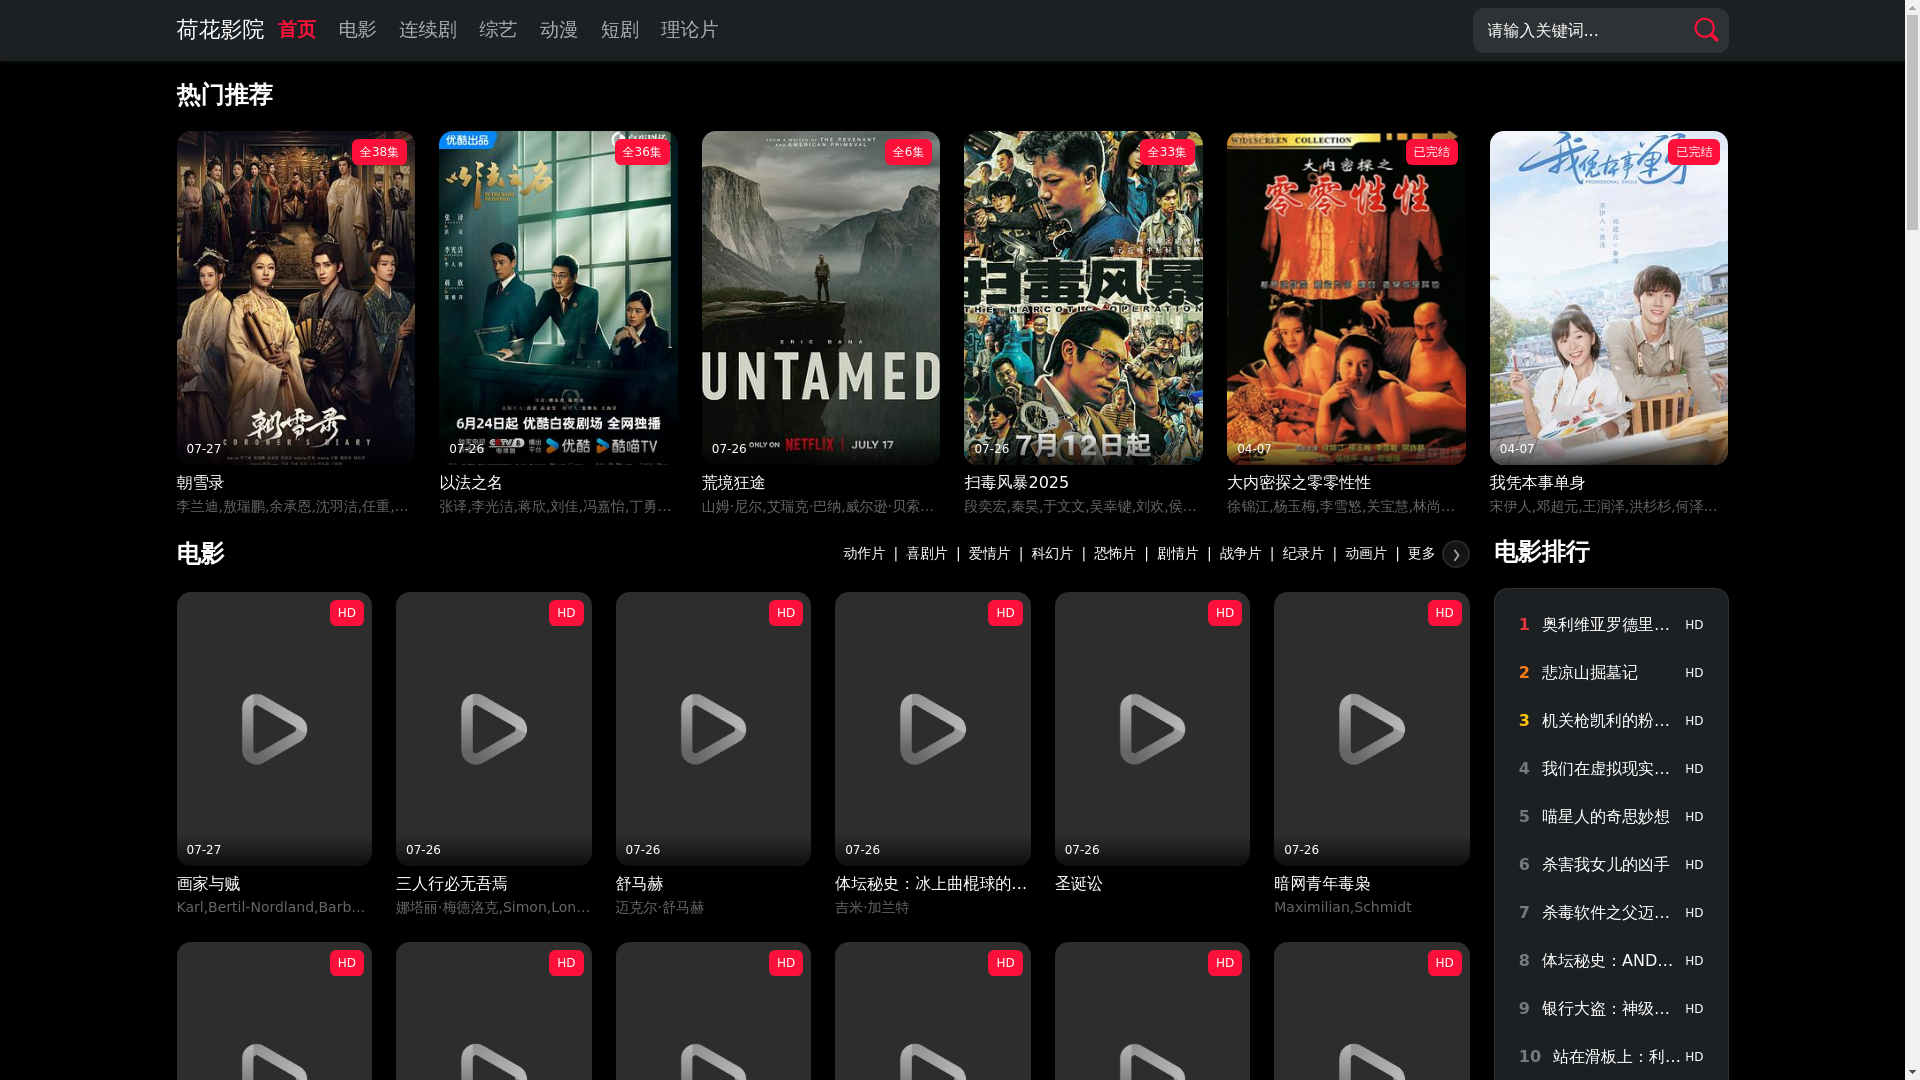Click the 扫毒风暴2025 title link
1920x1080 pixels.
coord(1017,483)
